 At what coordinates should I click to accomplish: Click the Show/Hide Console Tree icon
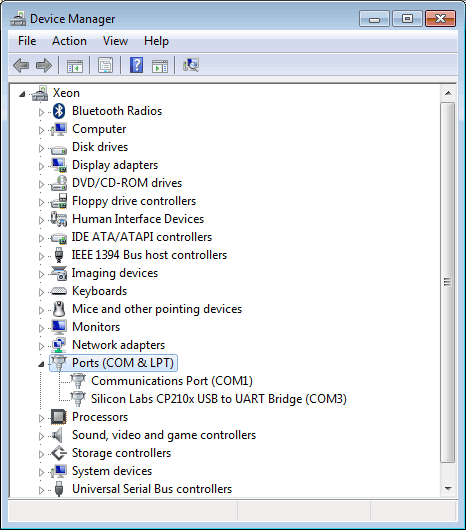tap(75, 65)
